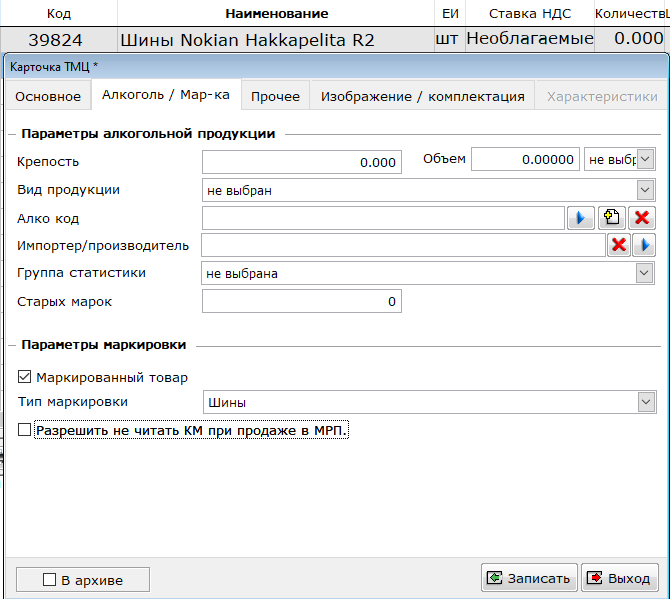Clear Алко код with the red X

pyautogui.click(x=642, y=218)
